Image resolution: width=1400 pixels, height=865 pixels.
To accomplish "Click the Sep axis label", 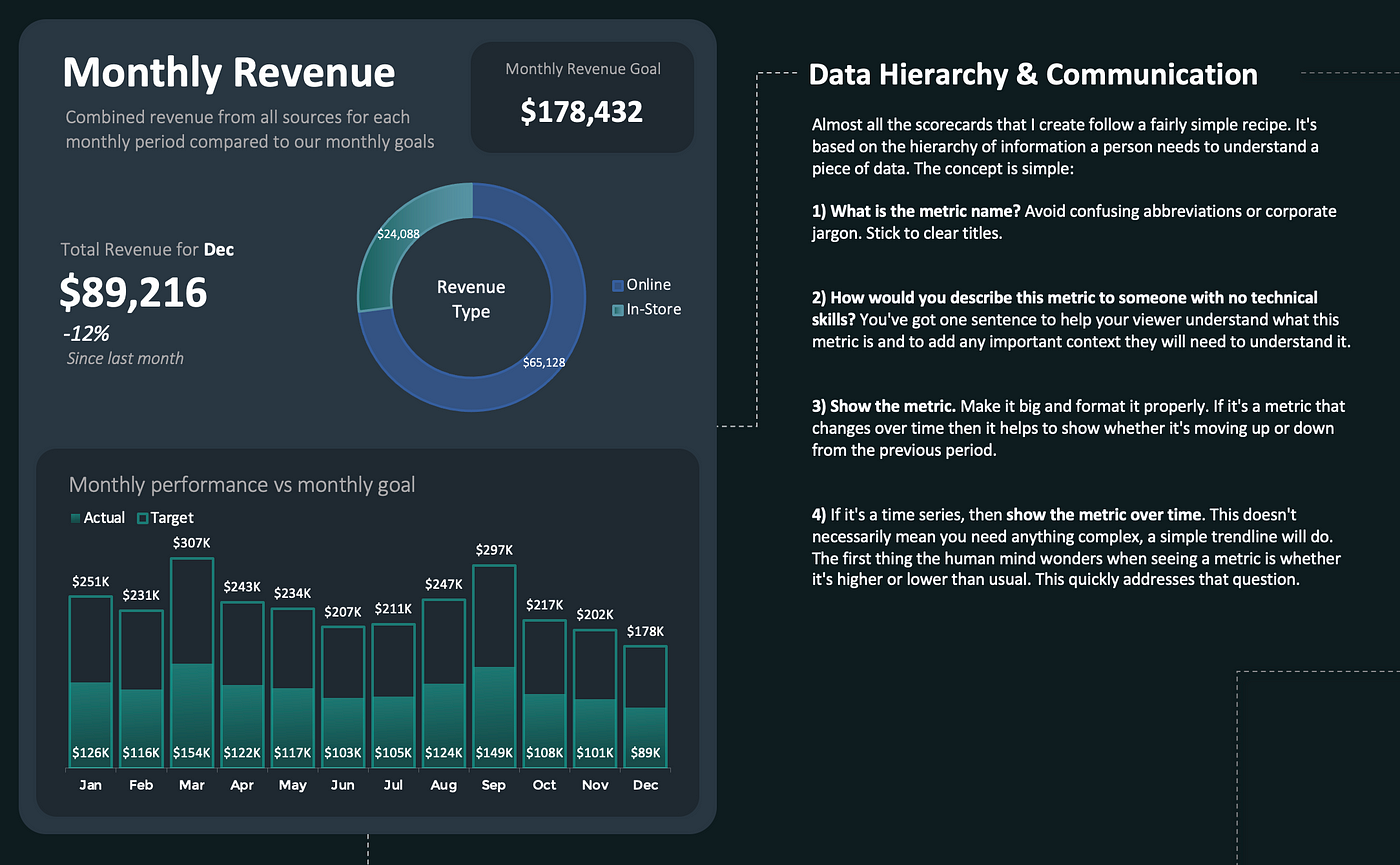I will 494,785.
